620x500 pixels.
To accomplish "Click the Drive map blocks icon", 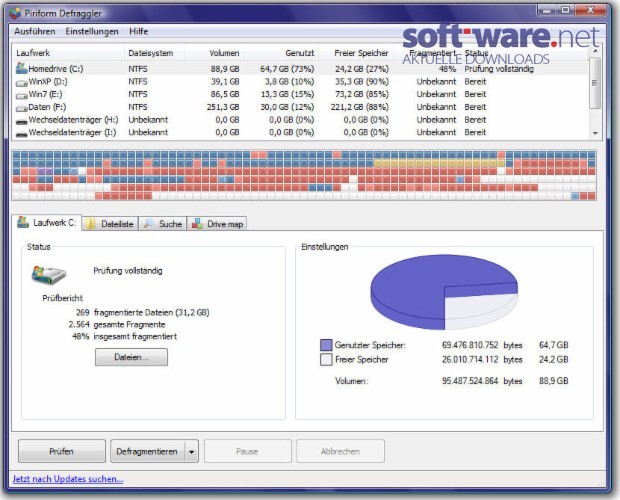I will pyautogui.click(x=197, y=224).
